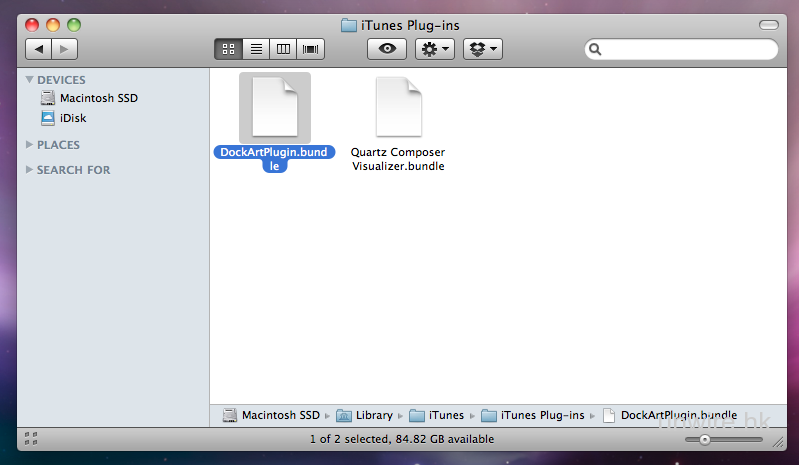The height and width of the screenshot is (465, 799).
Task: Expand the PLACES sidebar section
Action: click(30, 145)
